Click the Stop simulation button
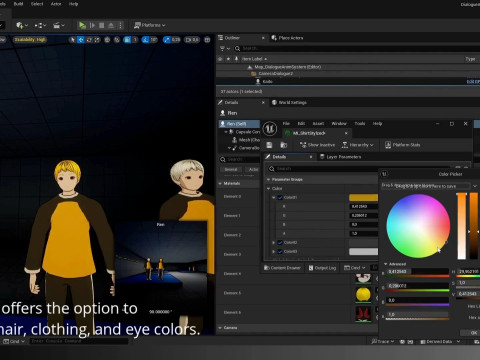Image resolution: width=480 pixels, height=360 pixels. tap(102, 25)
